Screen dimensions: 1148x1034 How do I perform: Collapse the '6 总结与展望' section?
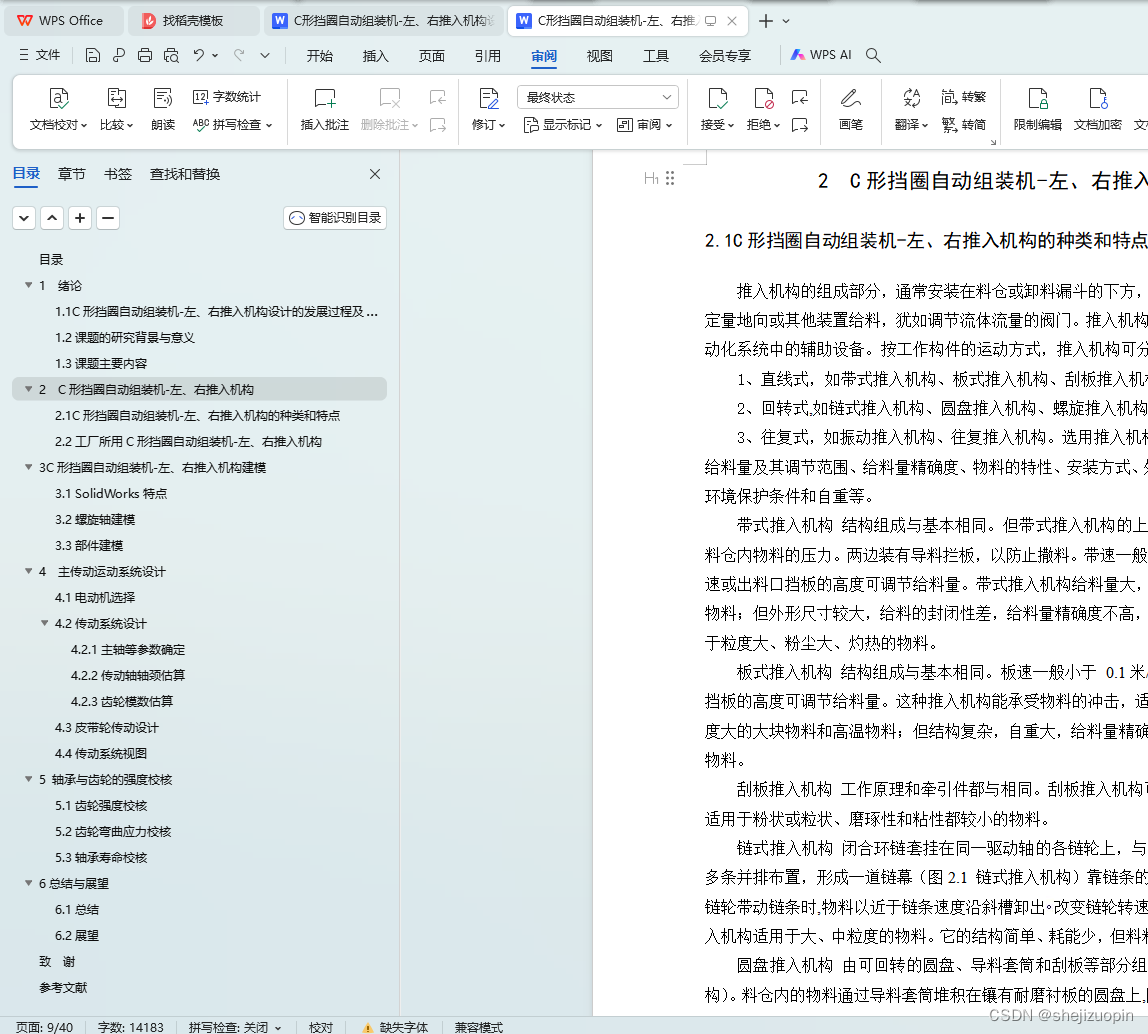coord(29,883)
